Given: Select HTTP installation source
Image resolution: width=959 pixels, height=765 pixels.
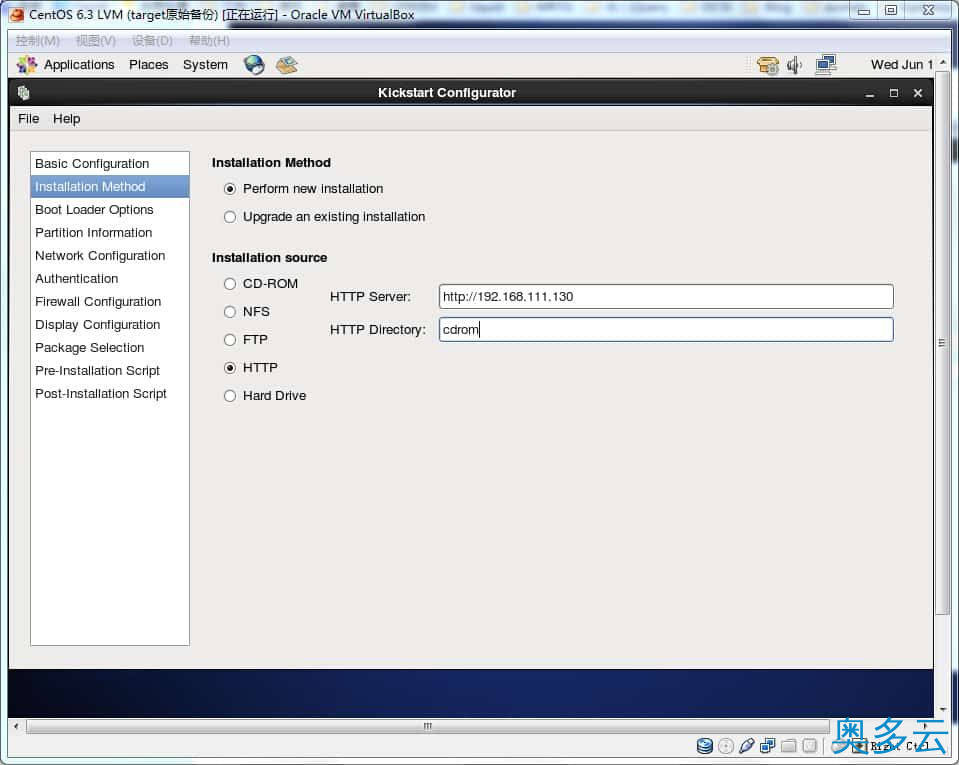Looking at the screenshot, I should (x=230, y=368).
